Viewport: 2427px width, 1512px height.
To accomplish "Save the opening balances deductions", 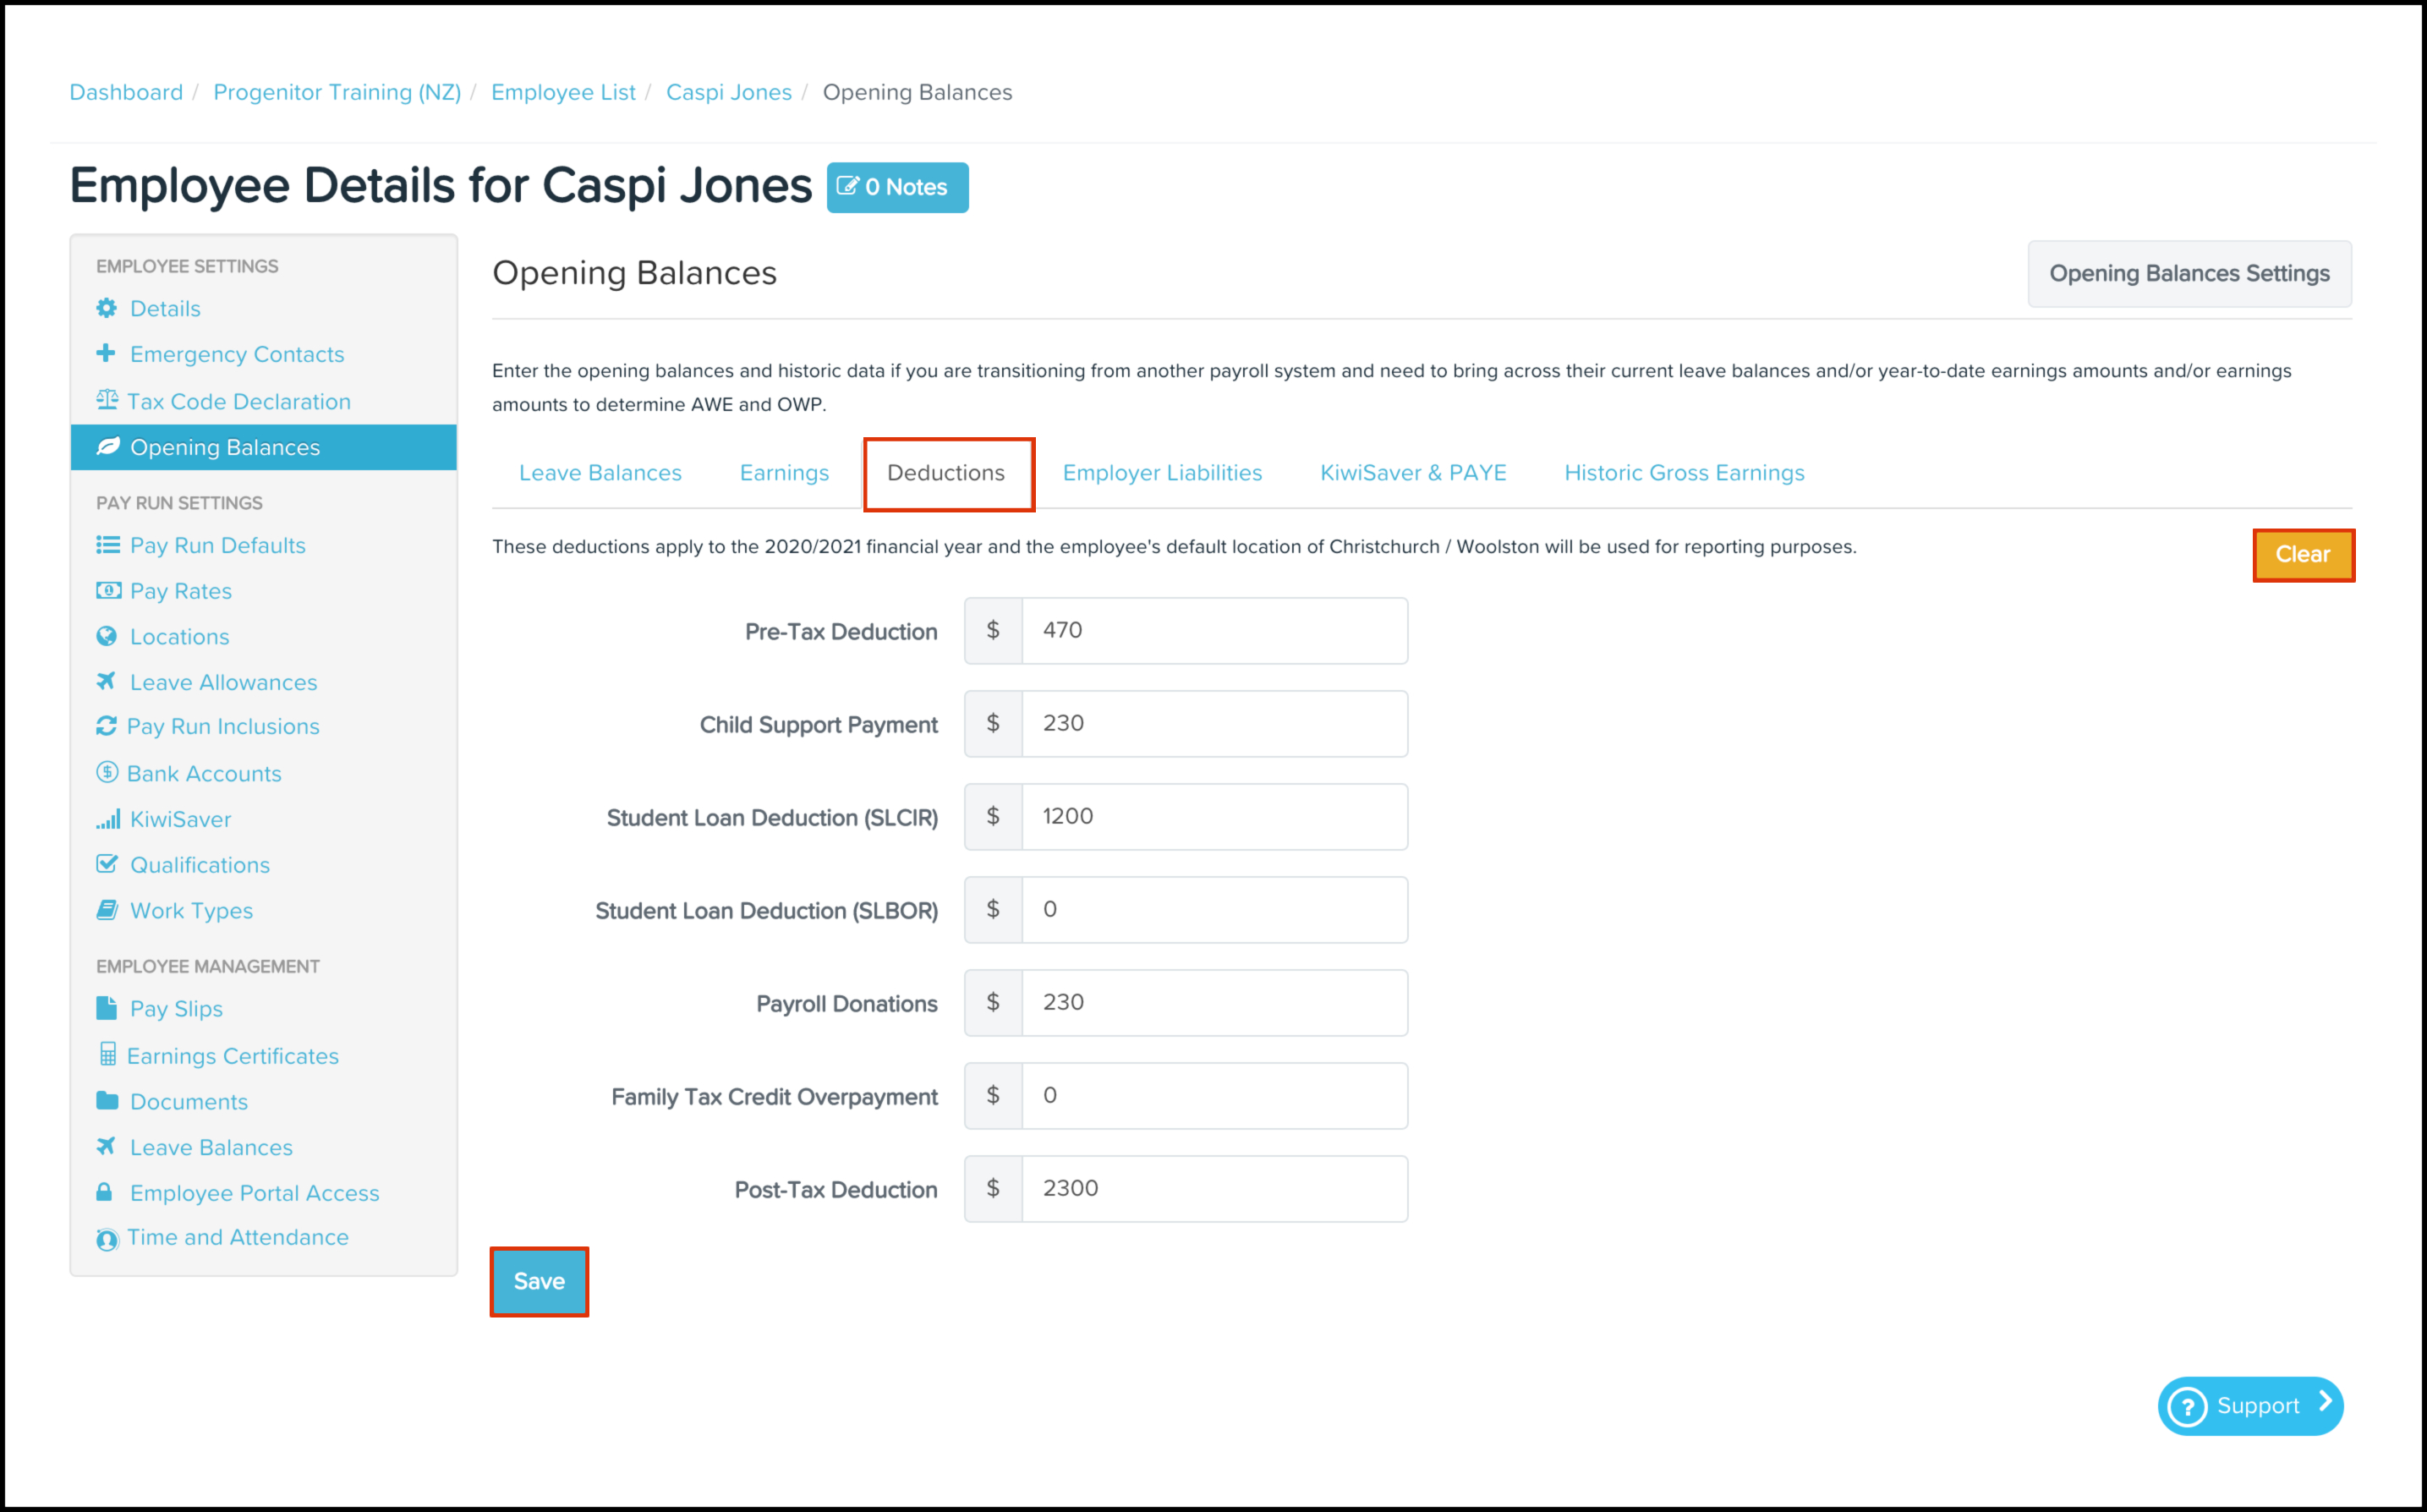I will (x=538, y=1280).
